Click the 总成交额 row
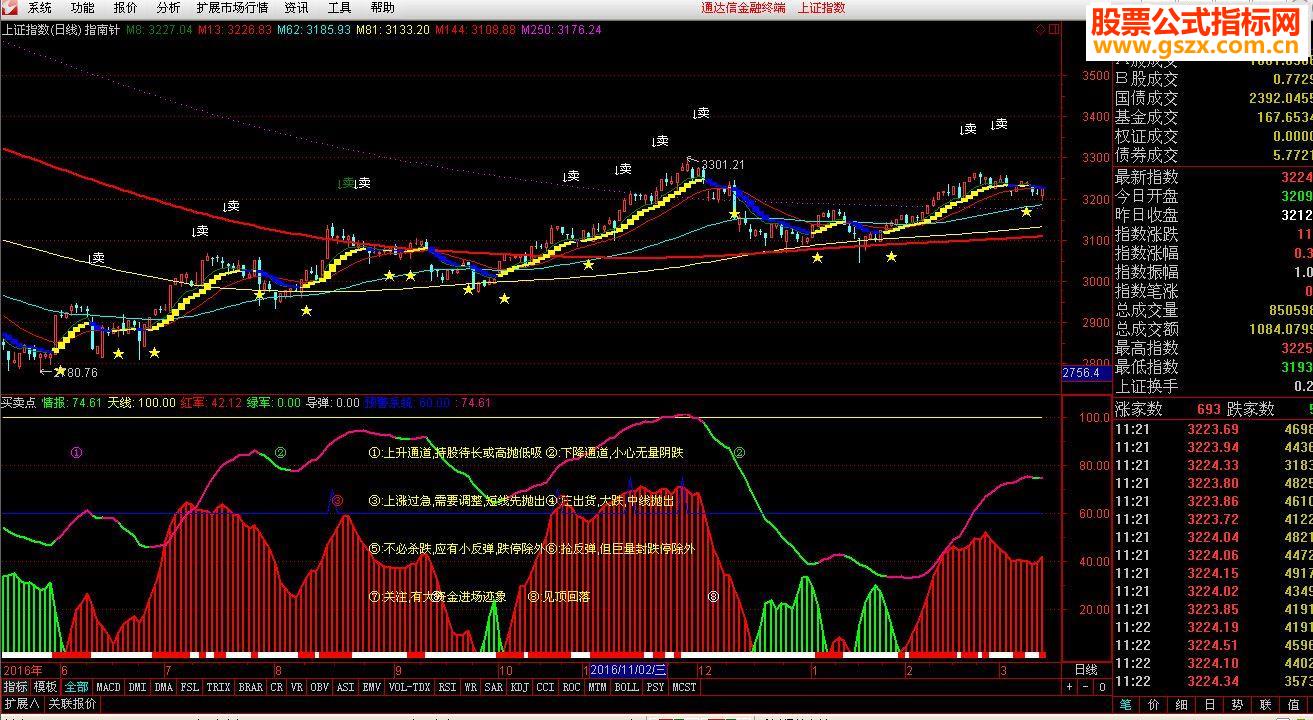Image resolution: width=1313 pixels, height=720 pixels. pos(1213,329)
